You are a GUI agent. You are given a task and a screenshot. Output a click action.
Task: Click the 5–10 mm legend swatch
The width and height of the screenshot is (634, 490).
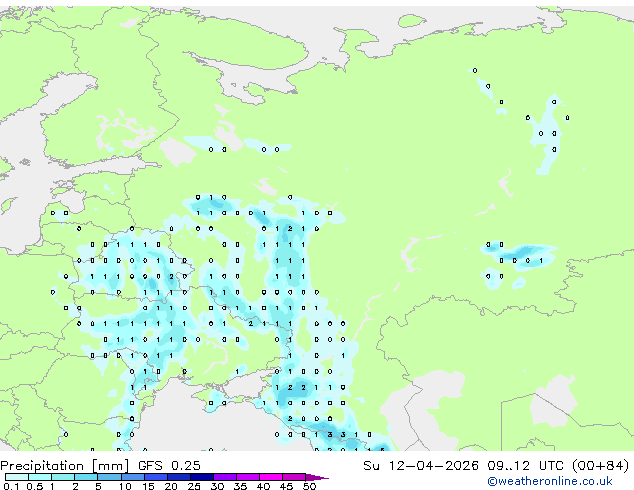pyautogui.click(x=109, y=477)
